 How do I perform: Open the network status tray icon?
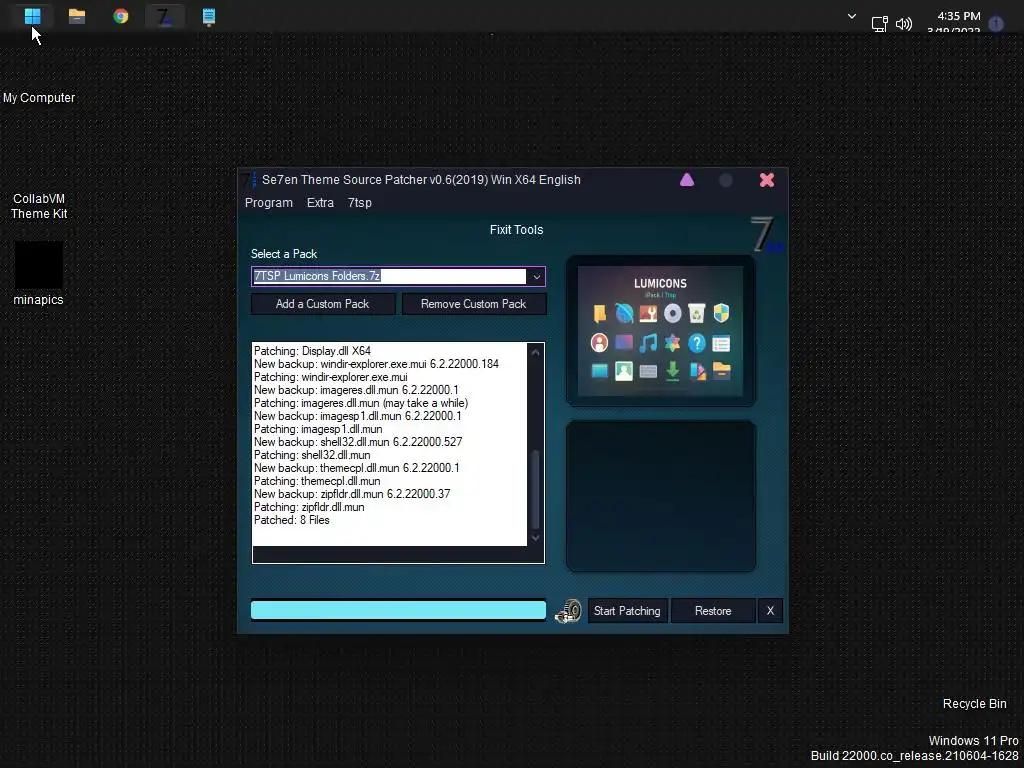[x=880, y=24]
